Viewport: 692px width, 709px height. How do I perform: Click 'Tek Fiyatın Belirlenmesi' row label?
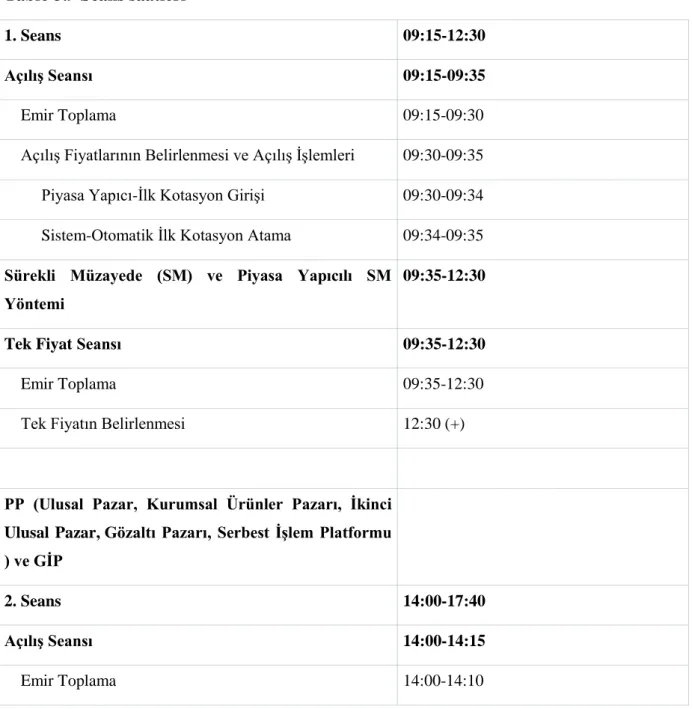tap(103, 424)
